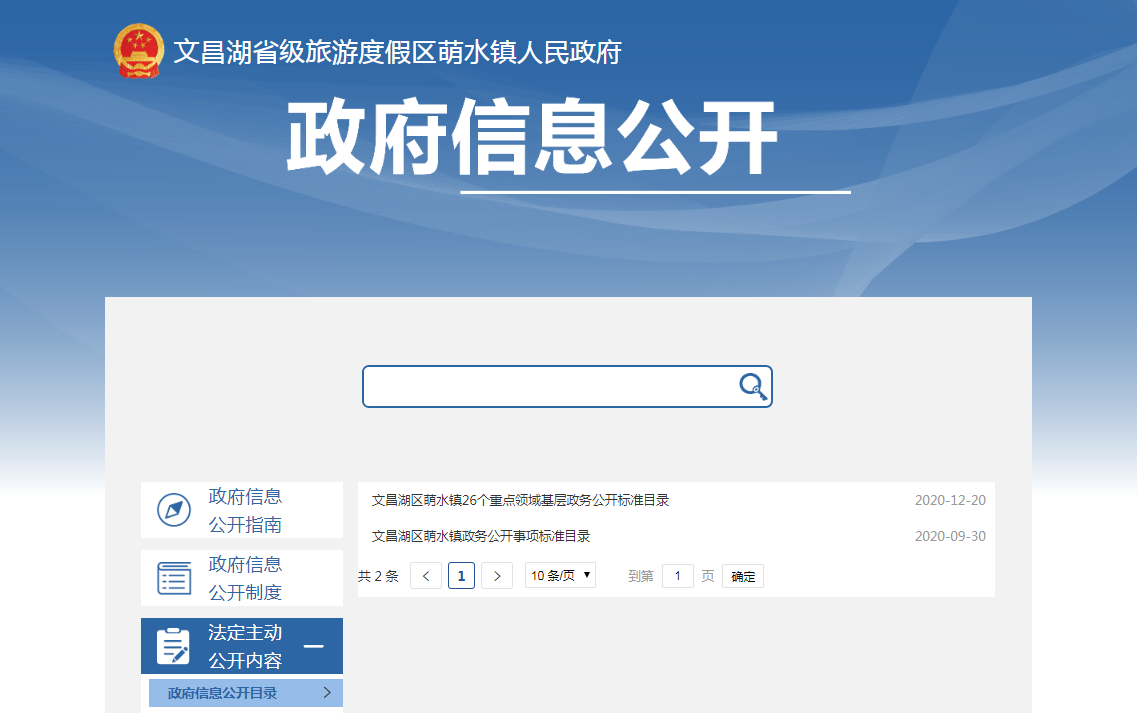The image size is (1137, 713).
Task: Select page 1 in pagination
Action: pos(461,576)
